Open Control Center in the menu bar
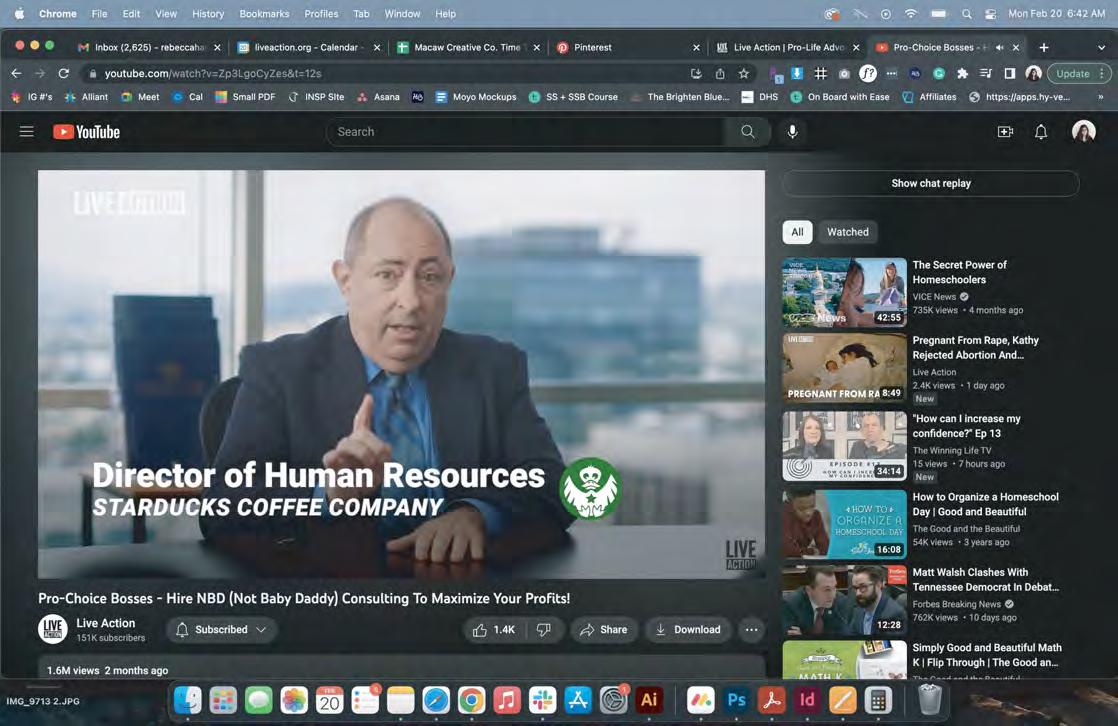 click(990, 14)
